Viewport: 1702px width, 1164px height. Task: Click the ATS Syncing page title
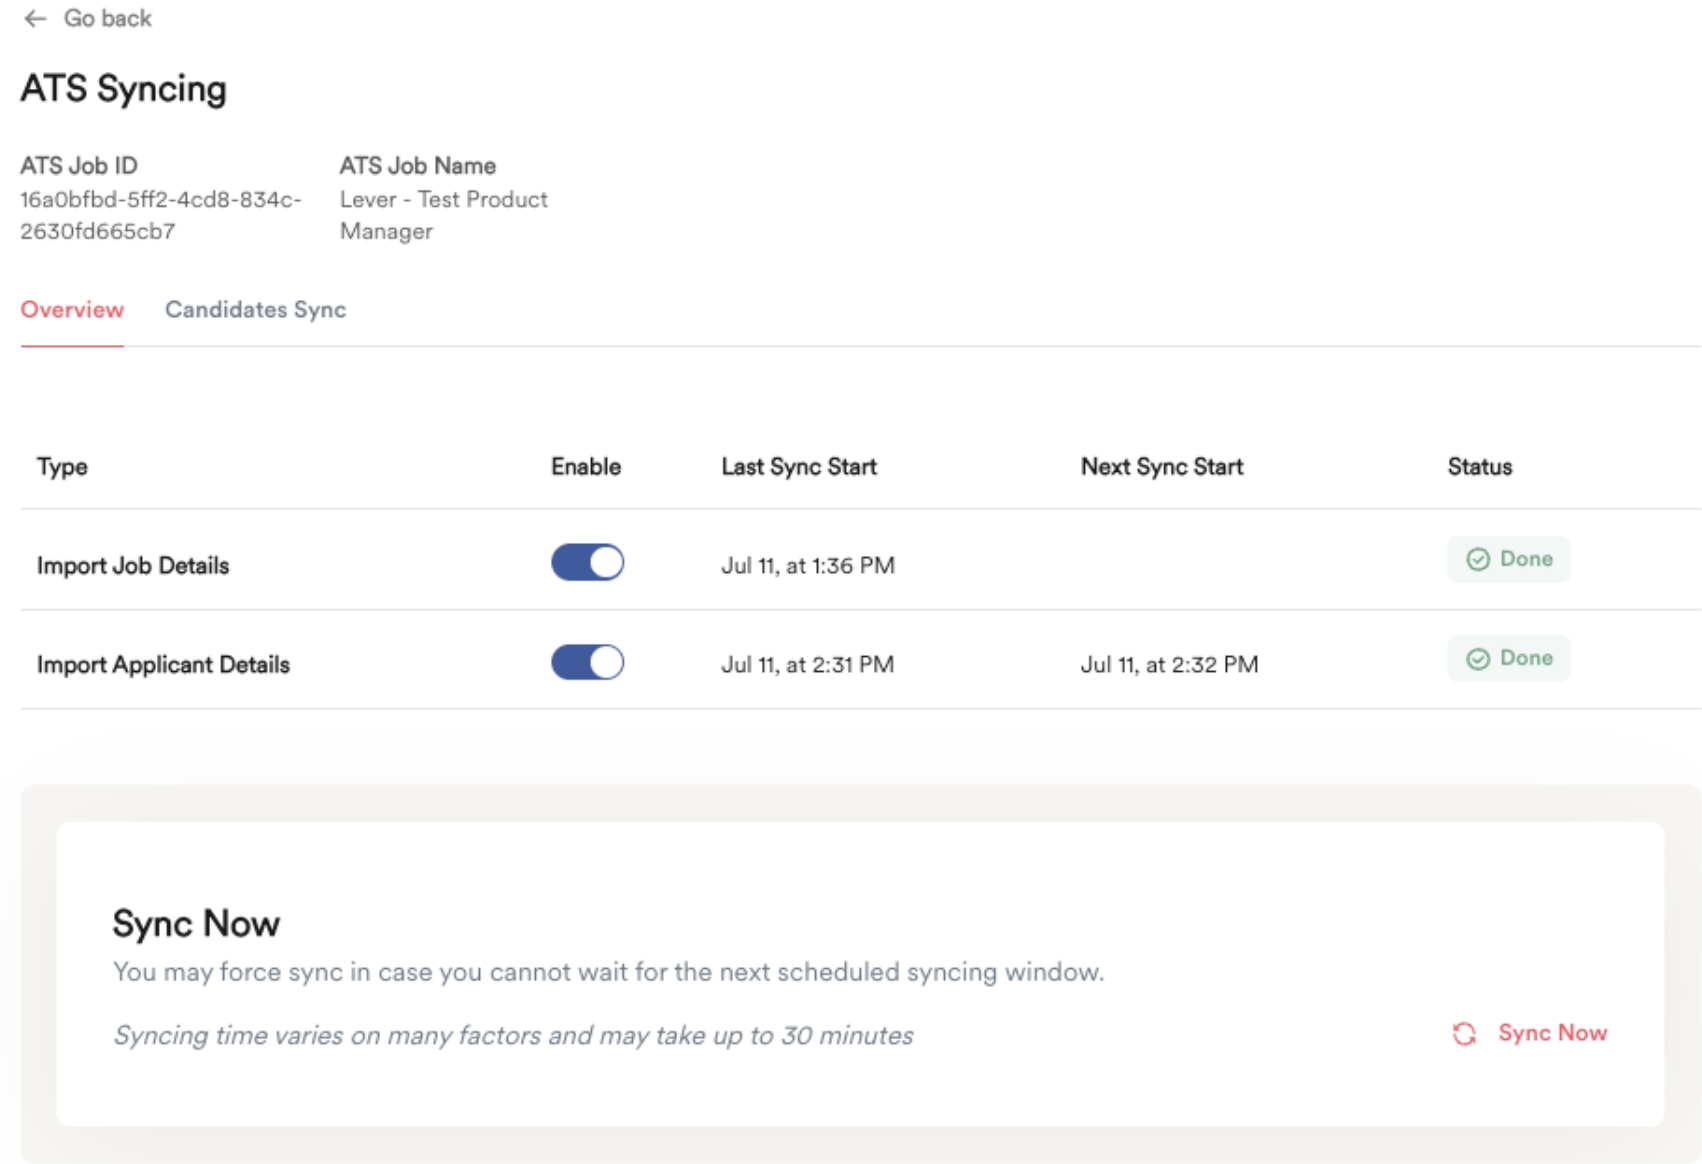(x=123, y=88)
